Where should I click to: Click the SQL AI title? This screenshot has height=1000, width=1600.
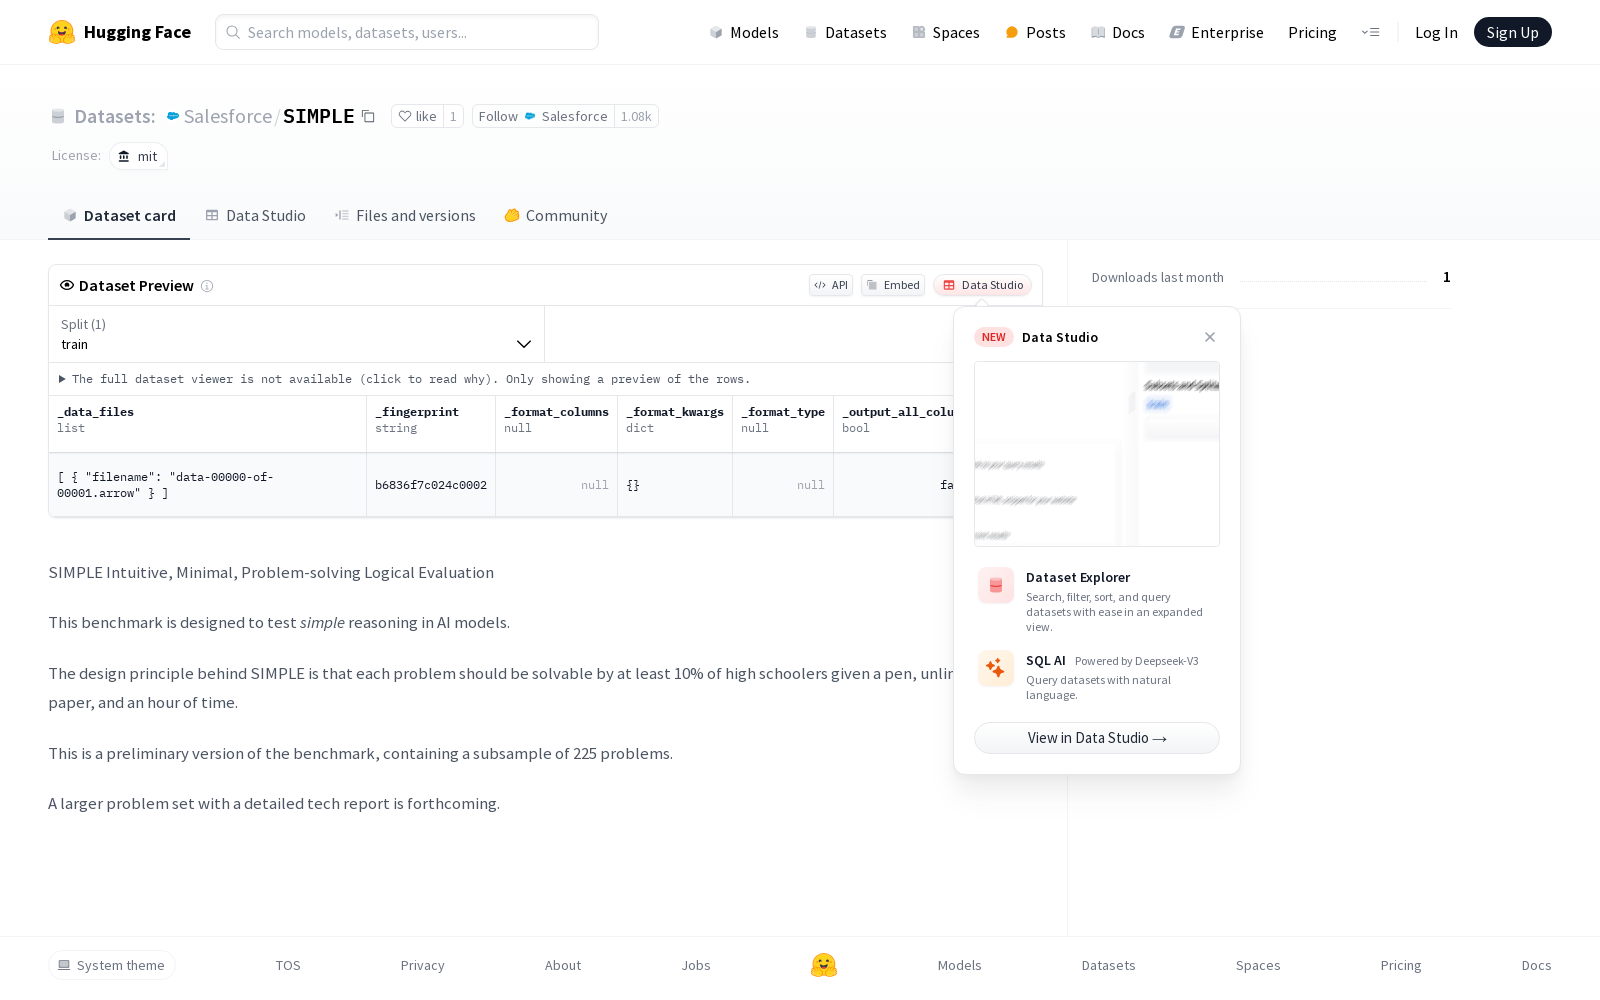pos(1046,660)
